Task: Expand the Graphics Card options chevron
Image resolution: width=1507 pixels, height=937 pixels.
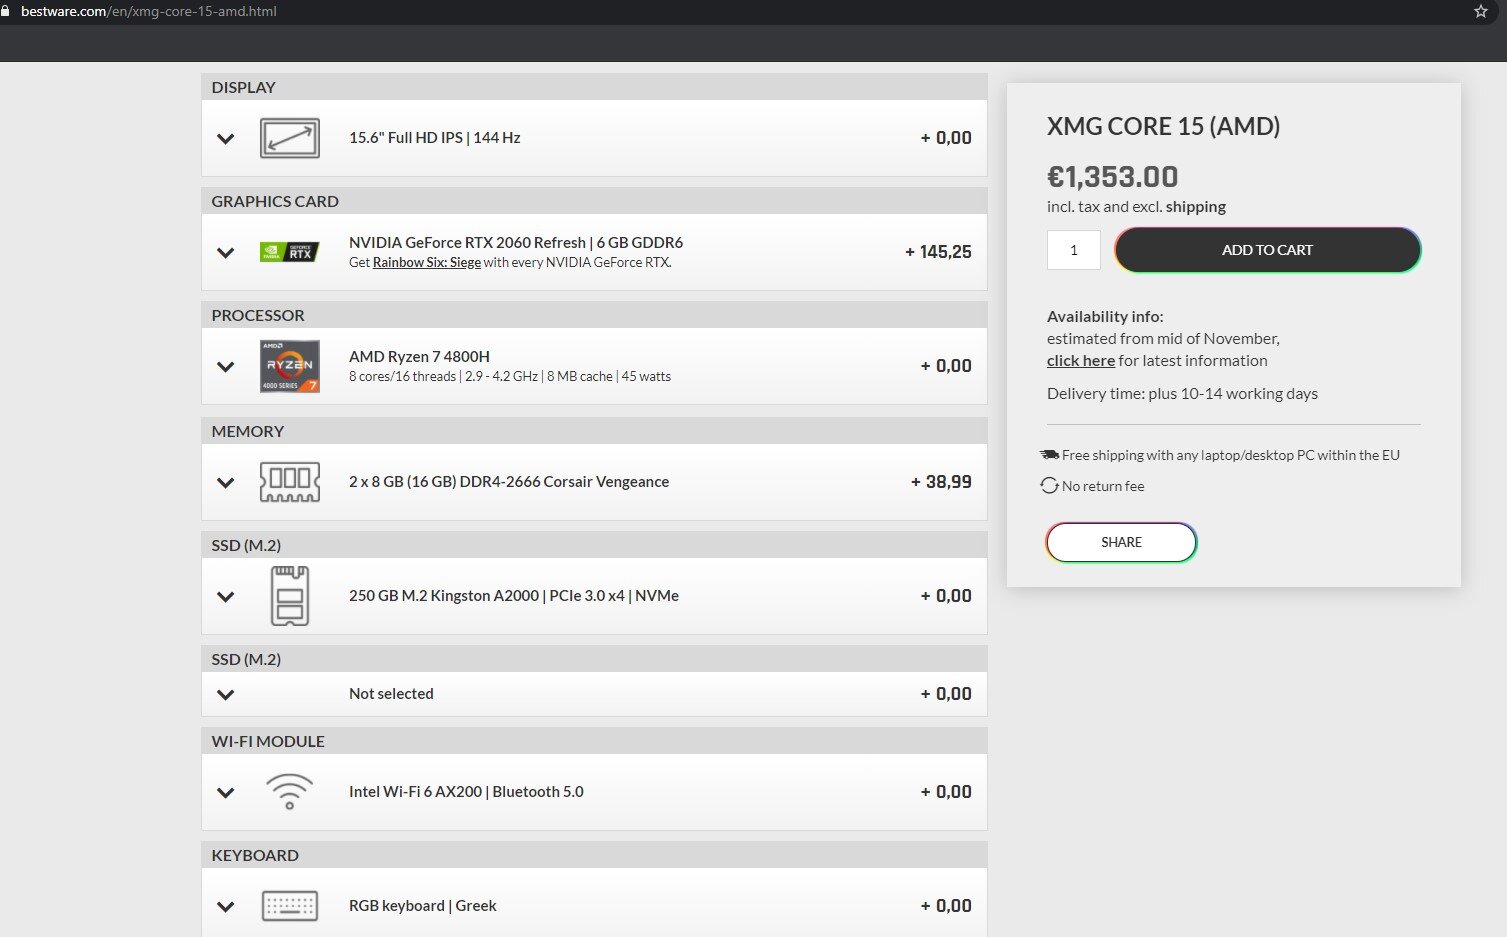Action: [x=226, y=253]
